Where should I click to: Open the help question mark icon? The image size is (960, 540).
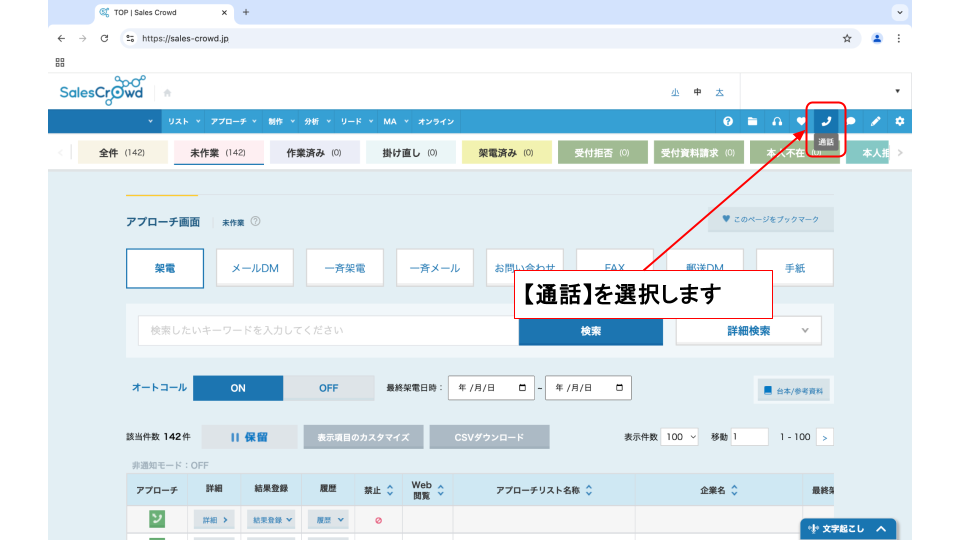728,121
